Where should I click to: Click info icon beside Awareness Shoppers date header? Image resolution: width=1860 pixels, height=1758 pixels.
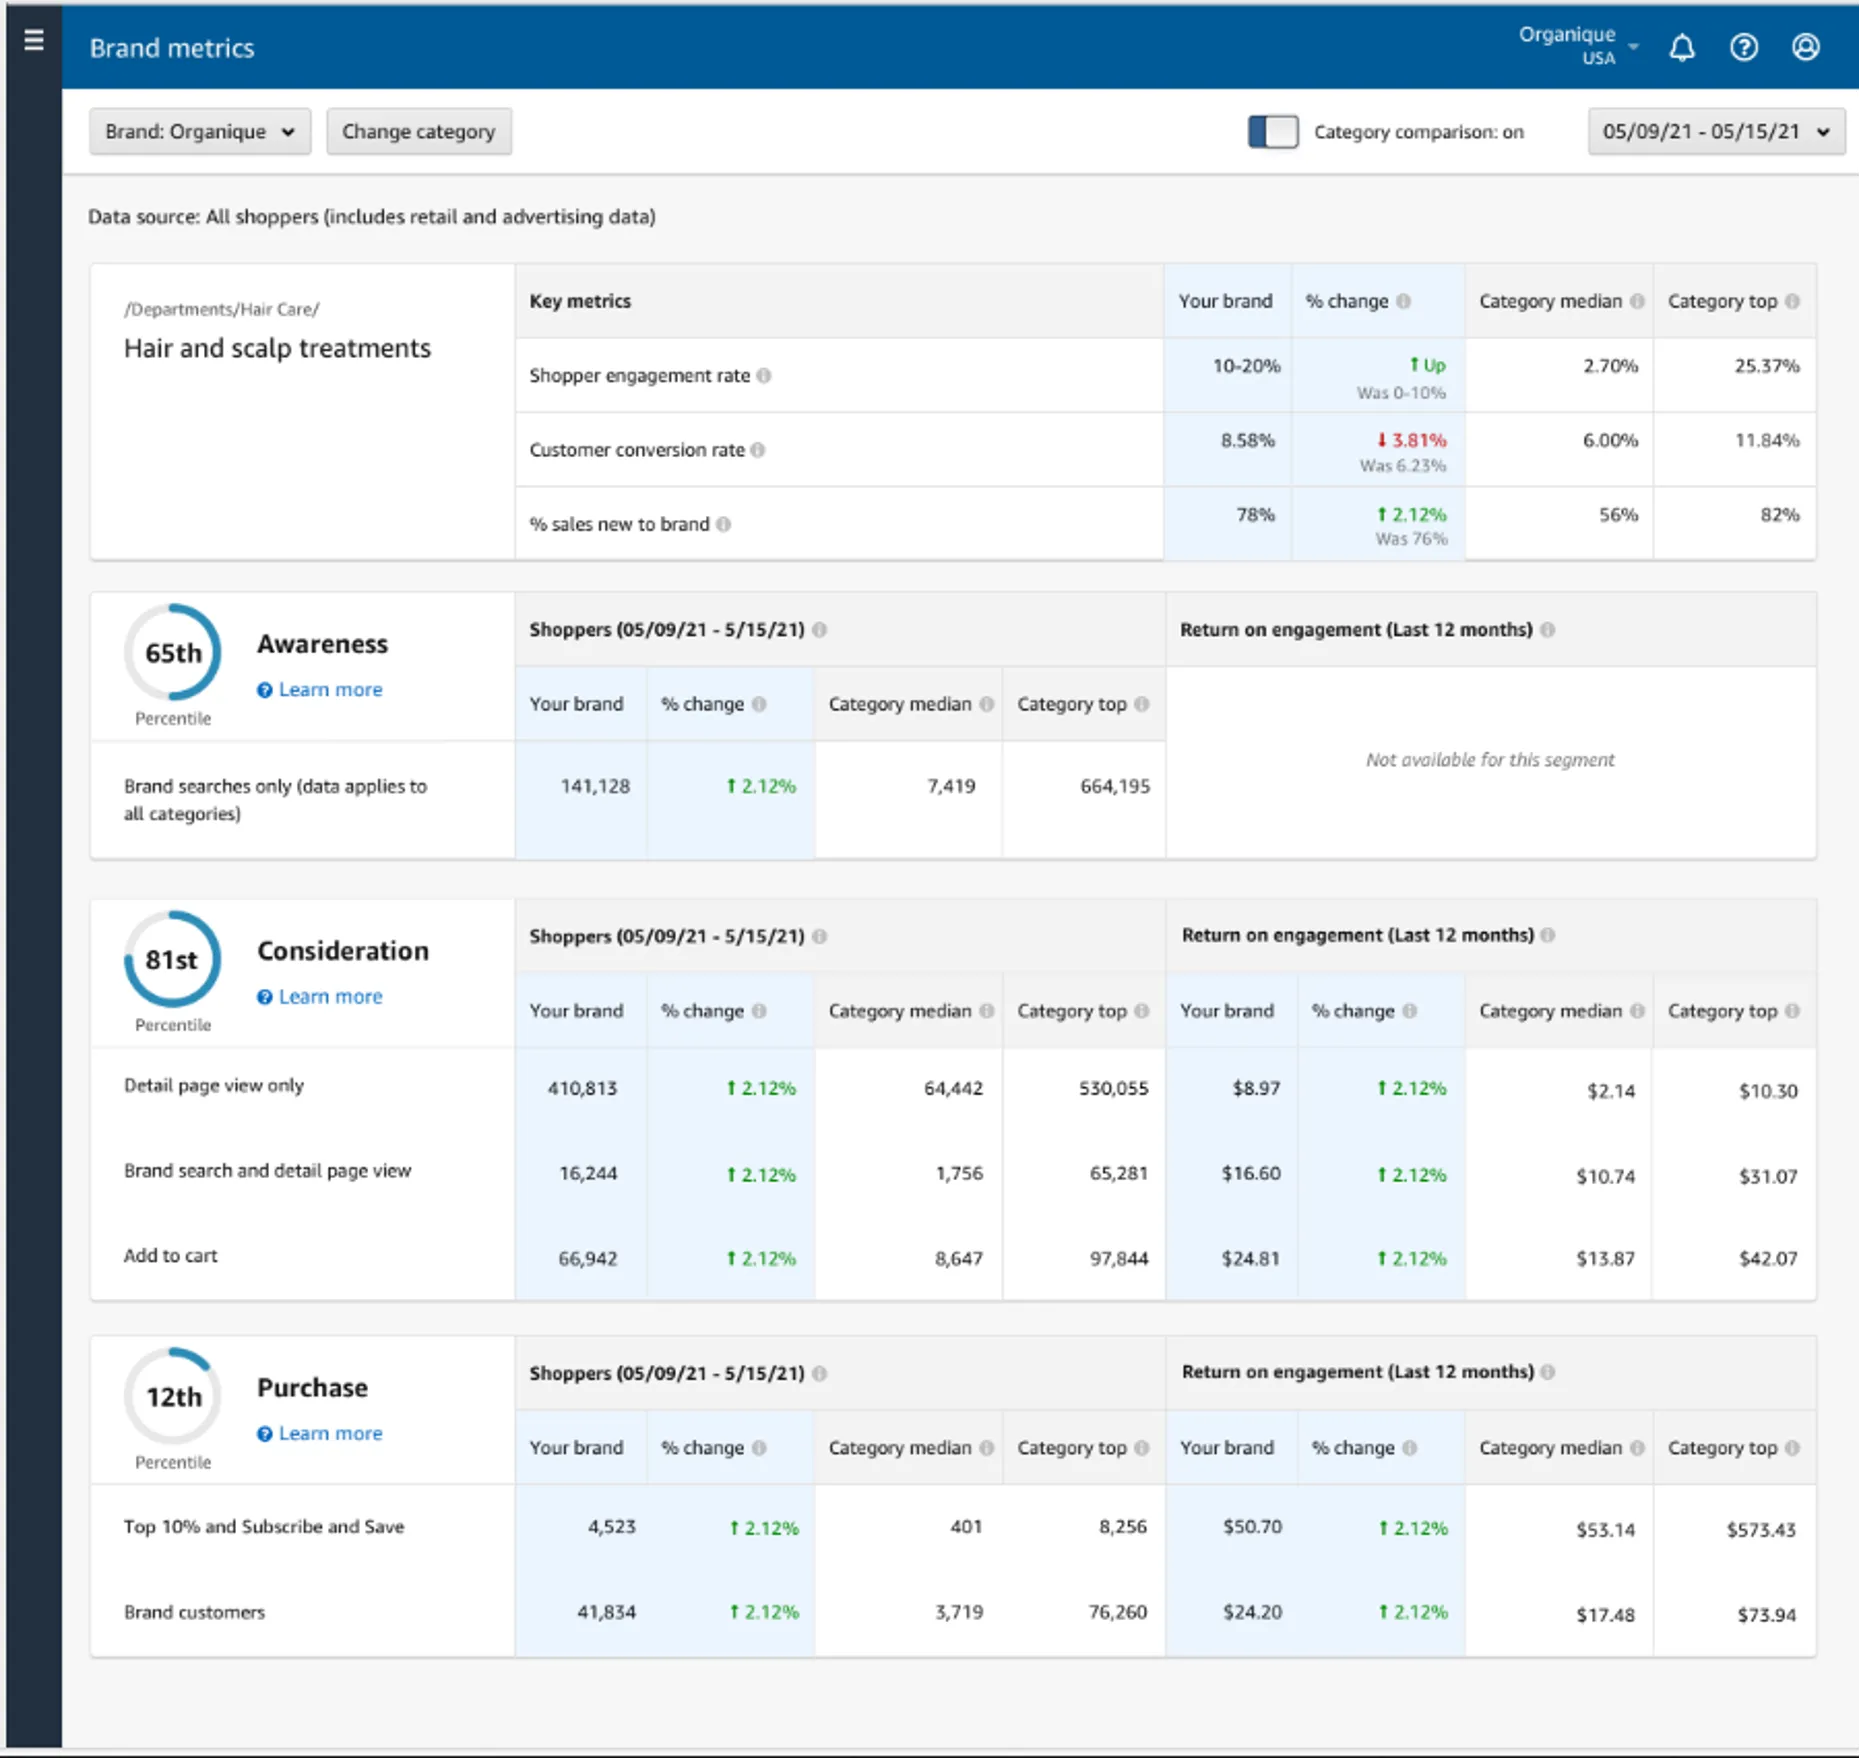820,630
